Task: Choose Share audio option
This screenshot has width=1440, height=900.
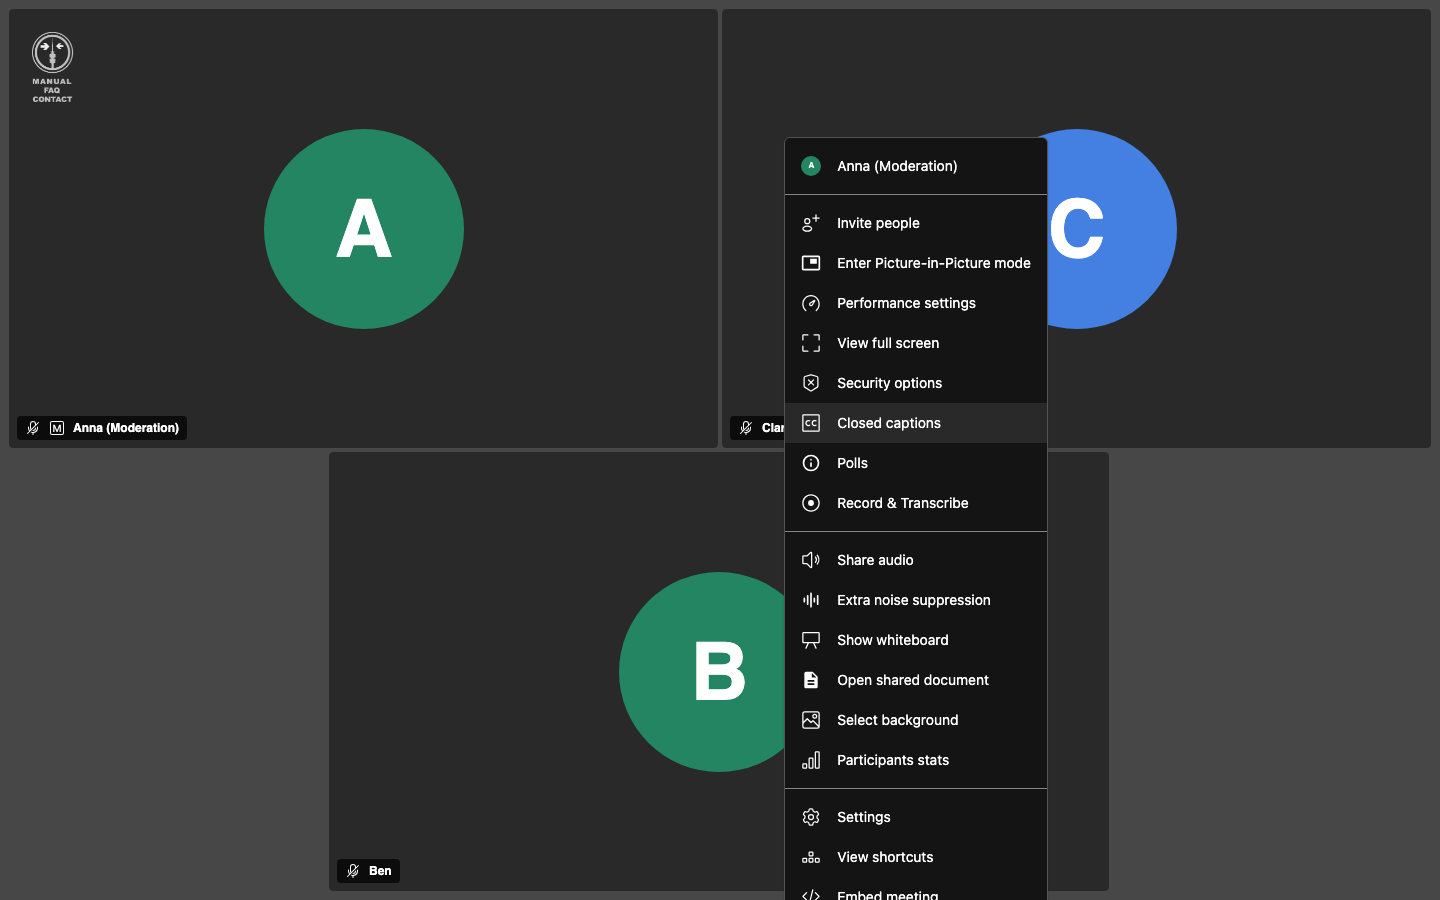Action: (916, 560)
